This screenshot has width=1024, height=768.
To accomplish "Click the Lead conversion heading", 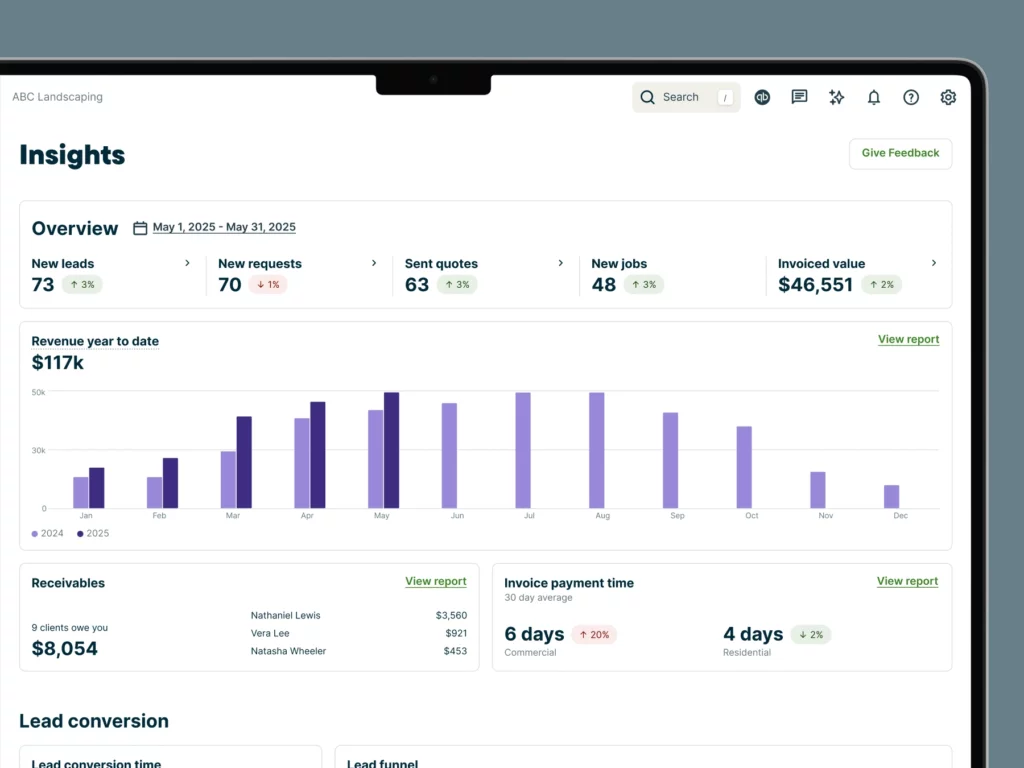I will point(94,721).
